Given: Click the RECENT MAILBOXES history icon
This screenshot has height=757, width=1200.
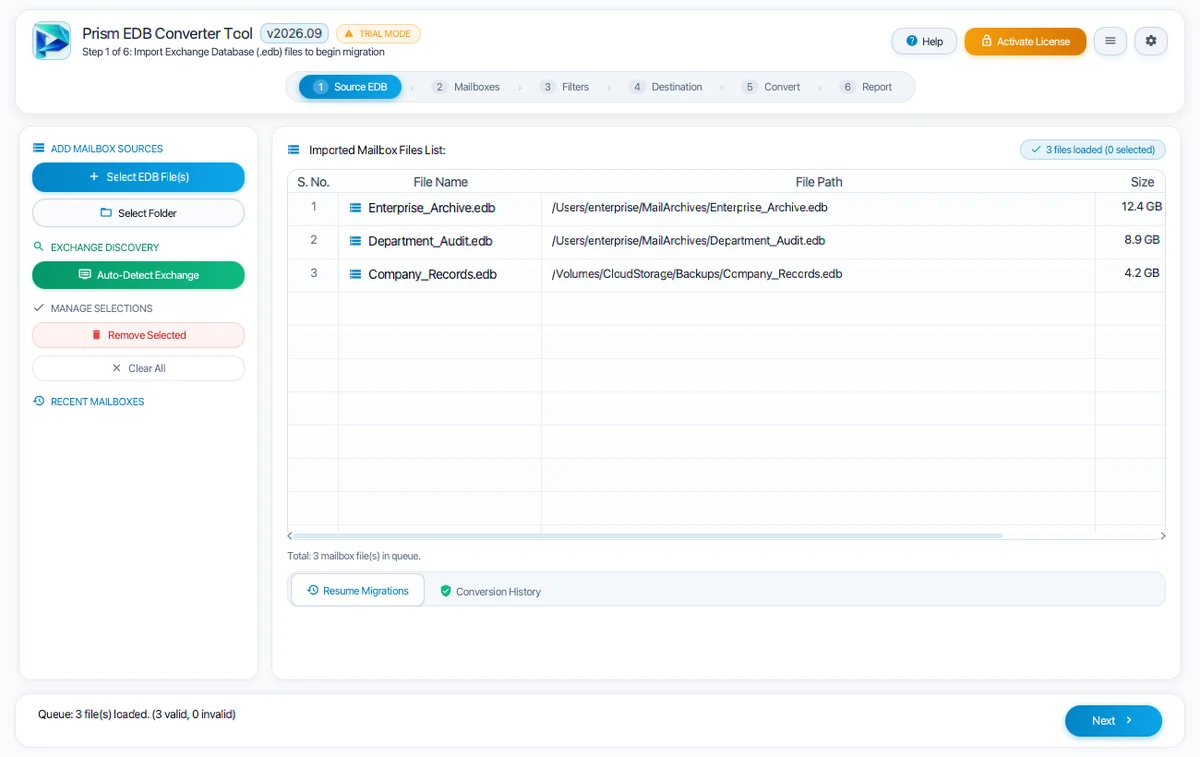Looking at the screenshot, I should tap(38, 401).
